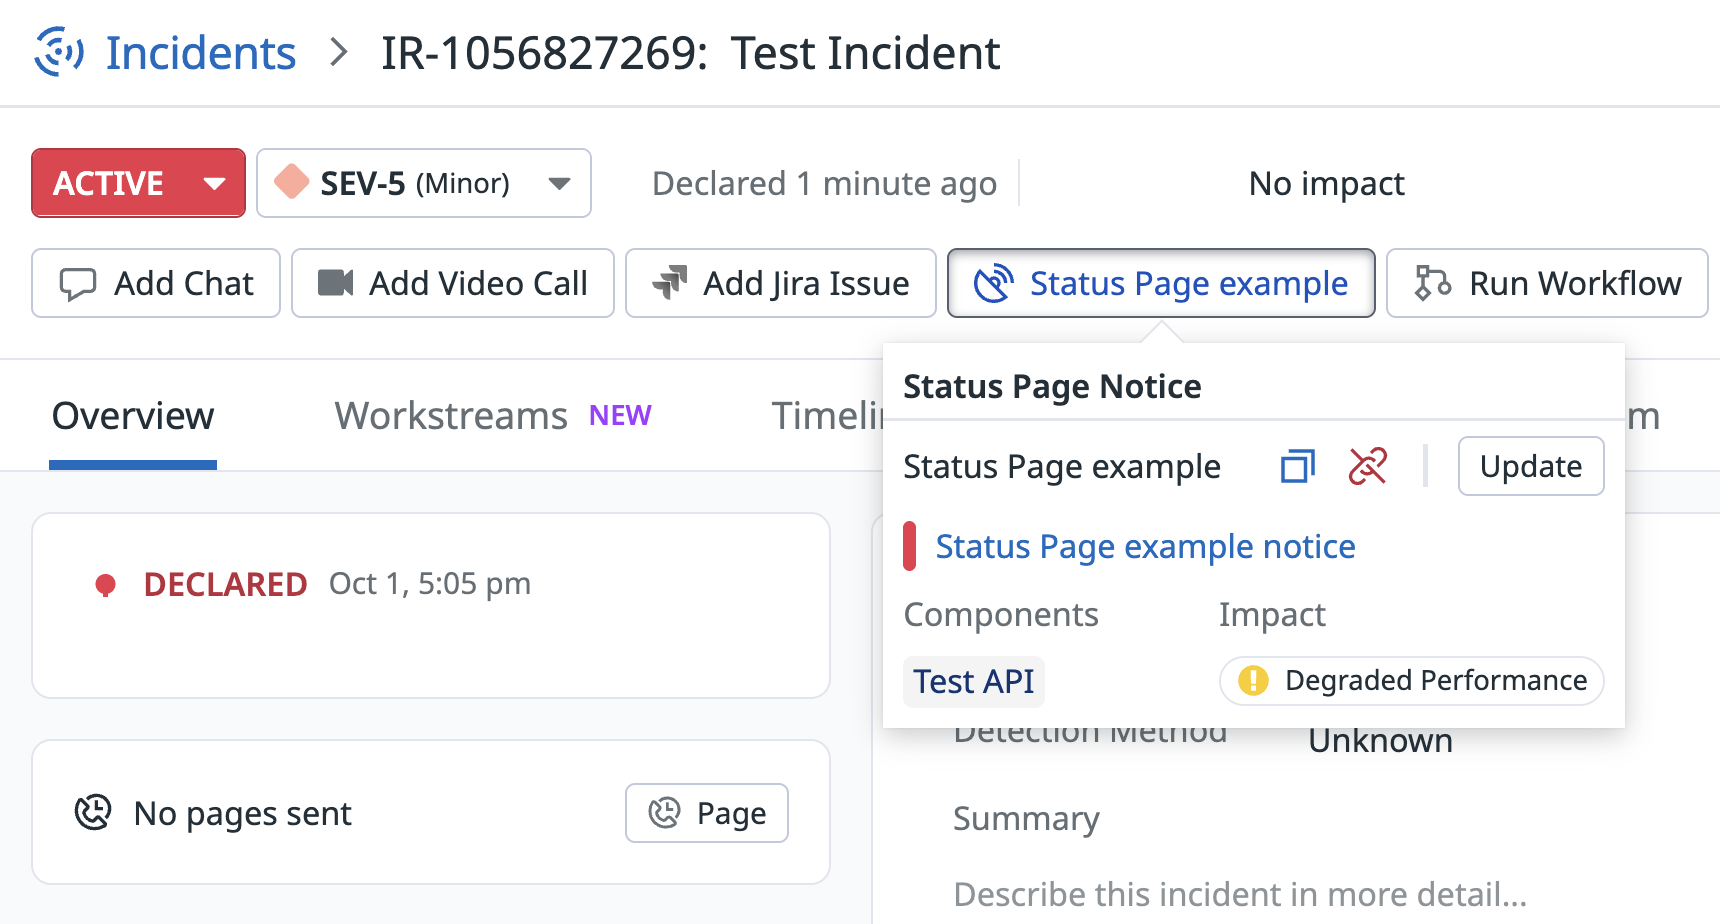
Task: Click the red unlink status page icon
Action: pyautogui.click(x=1367, y=466)
